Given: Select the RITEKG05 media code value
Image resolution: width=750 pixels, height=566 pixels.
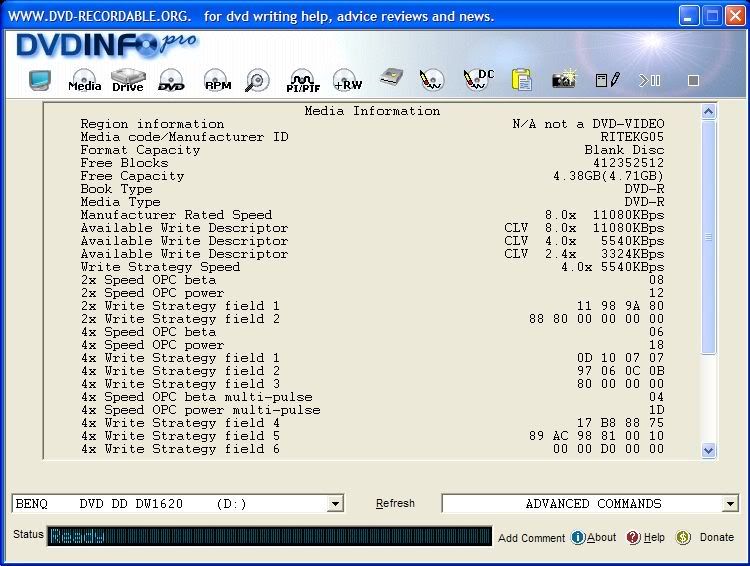Looking at the screenshot, I should (x=632, y=137).
